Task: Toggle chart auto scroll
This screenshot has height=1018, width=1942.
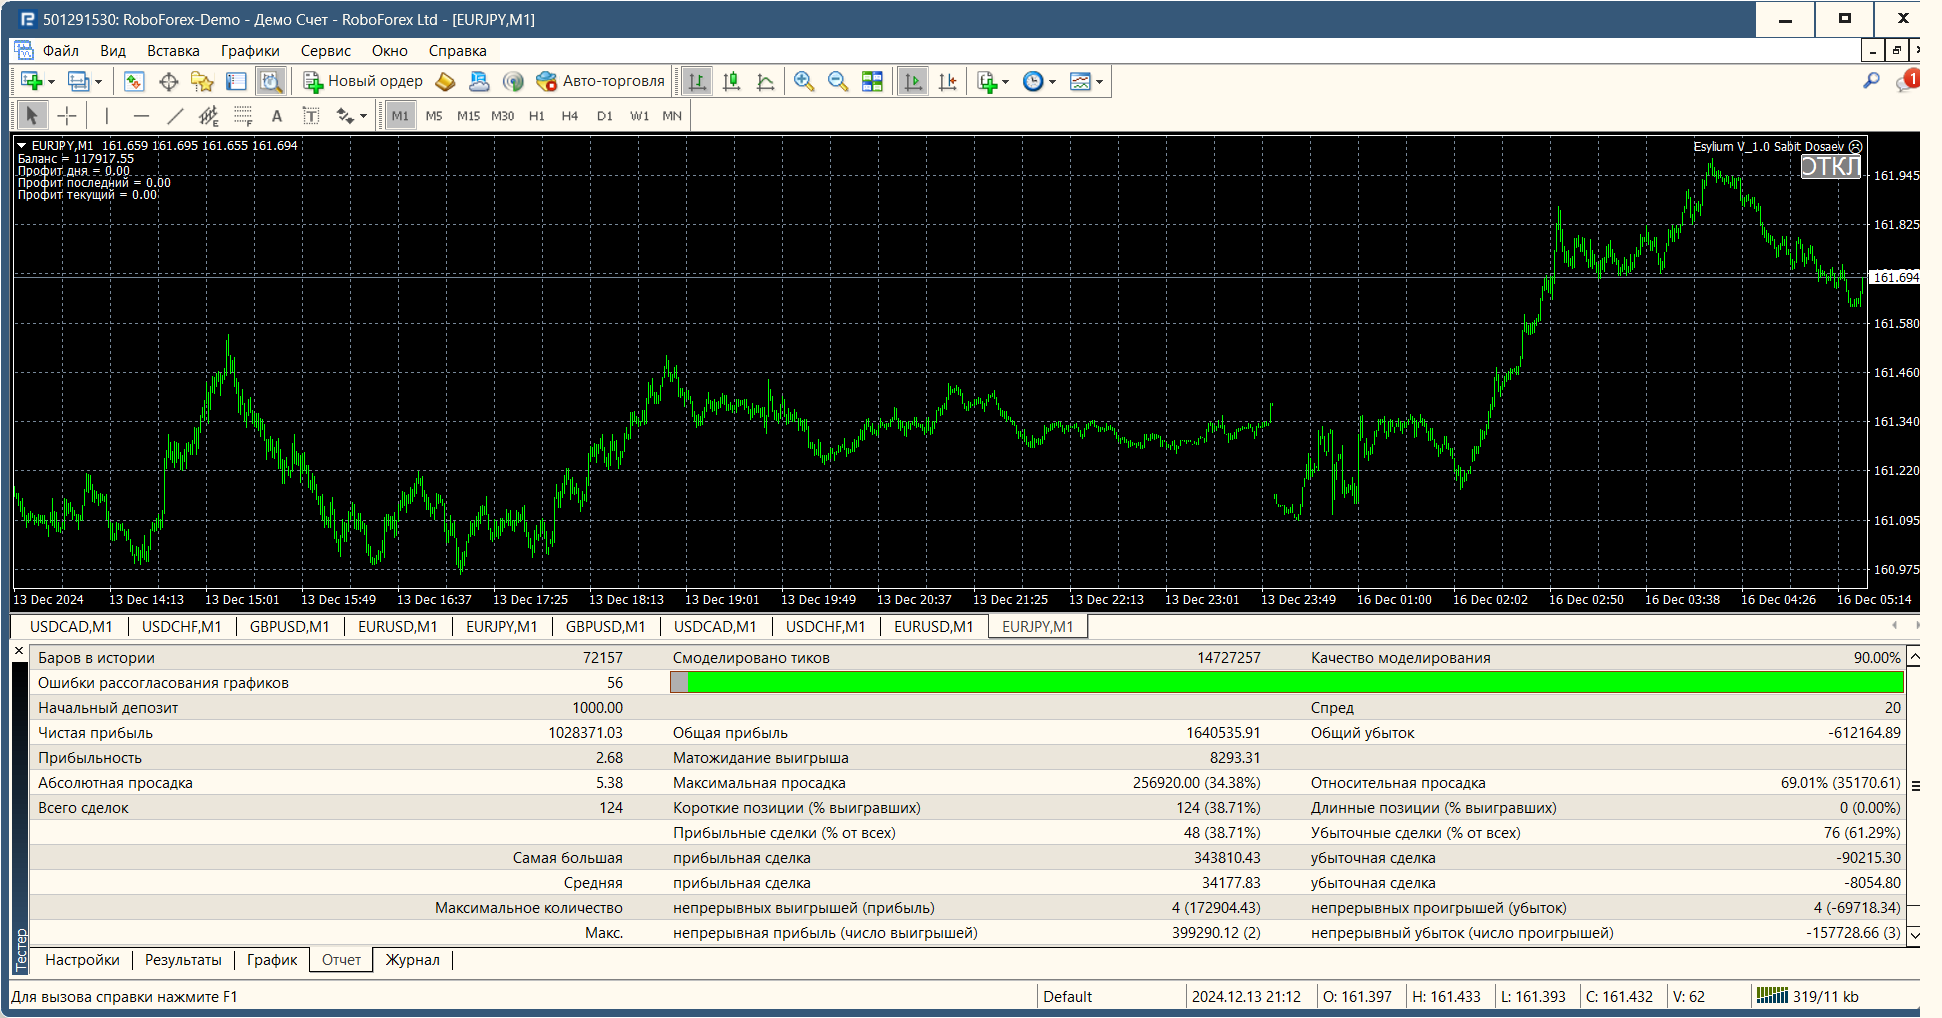Action: pyautogui.click(x=913, y=82)
